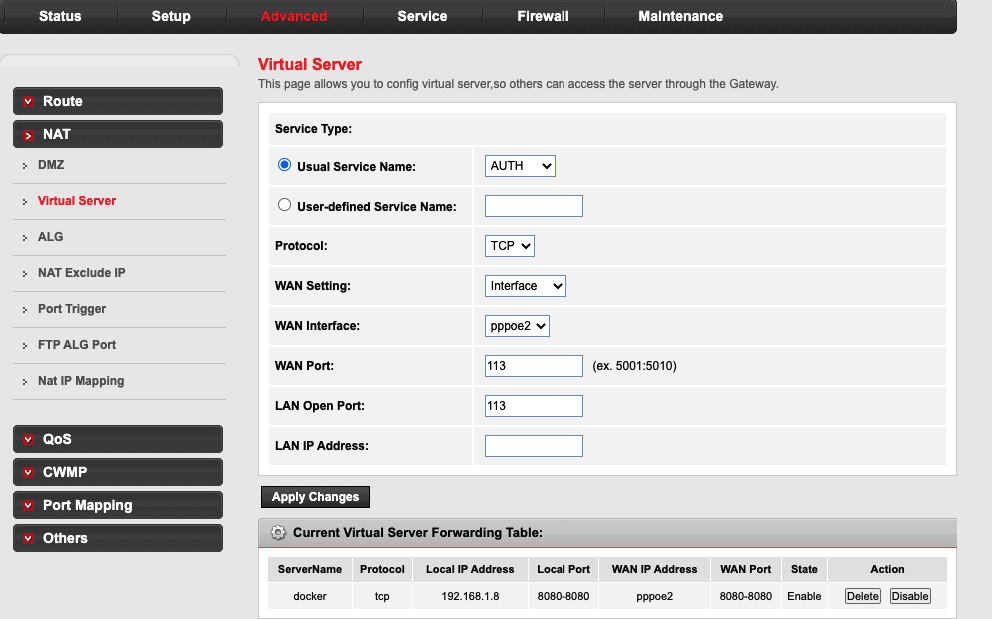The image size is (992, 619).
Task: Open the AUTH service name dropdown
Action: pos(520,166)
